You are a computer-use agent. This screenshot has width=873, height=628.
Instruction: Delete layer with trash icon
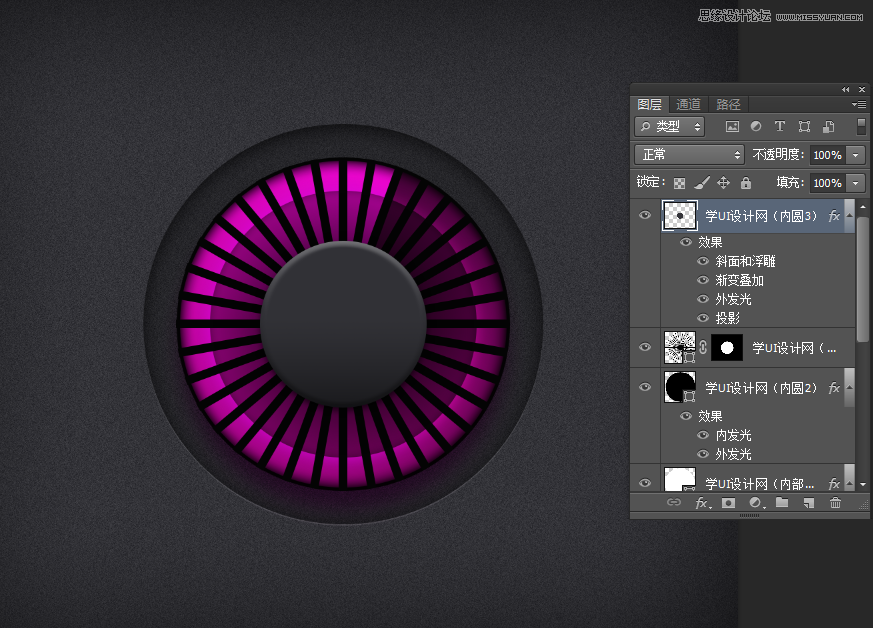(x=835, y=503)
